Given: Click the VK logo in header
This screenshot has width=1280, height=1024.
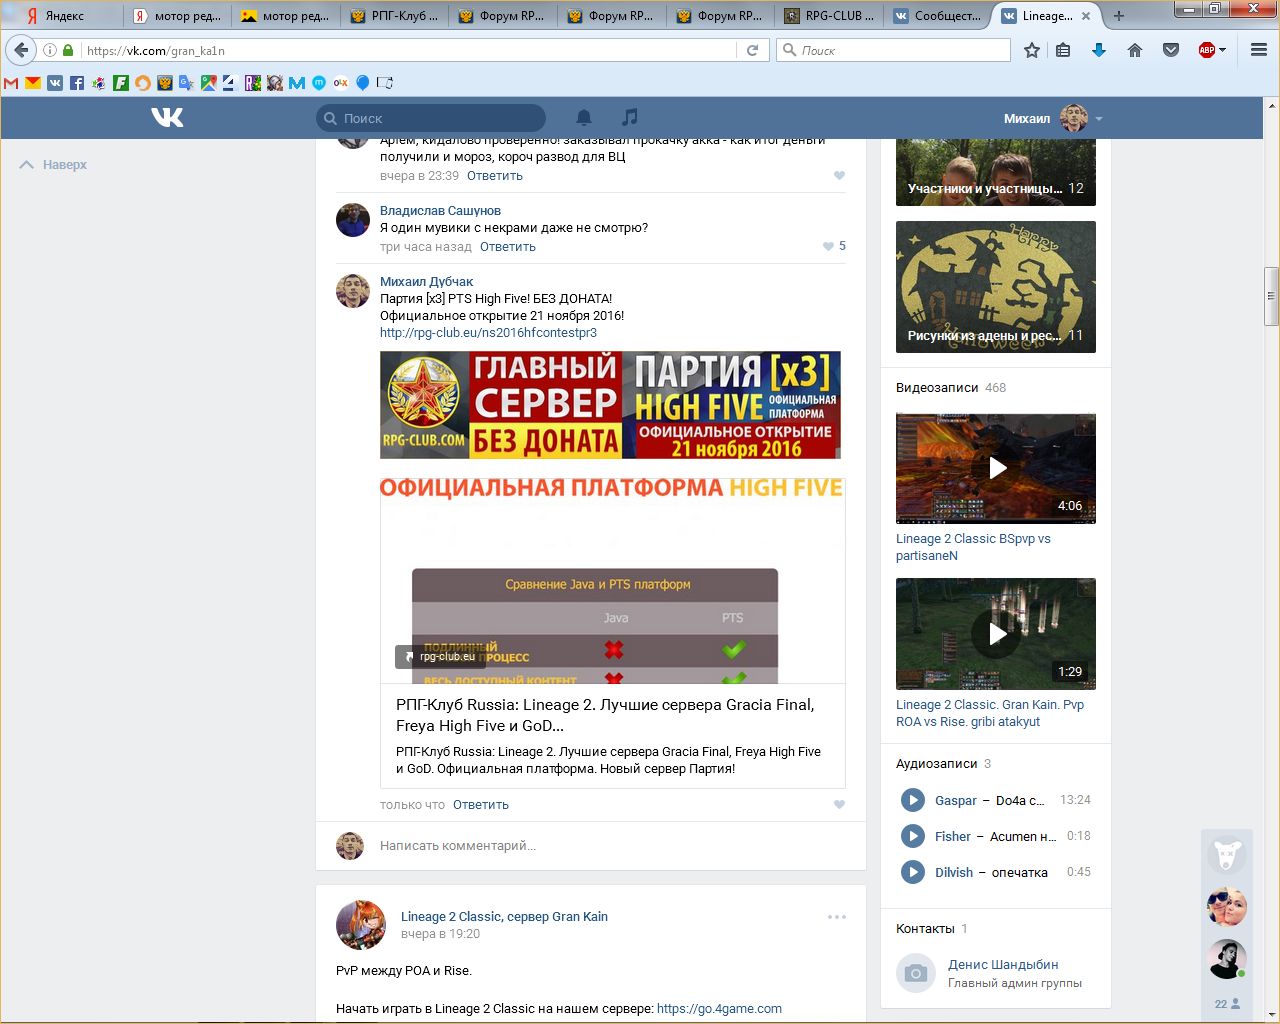Looking at the screenshot, I should click(x=167, y=118).
